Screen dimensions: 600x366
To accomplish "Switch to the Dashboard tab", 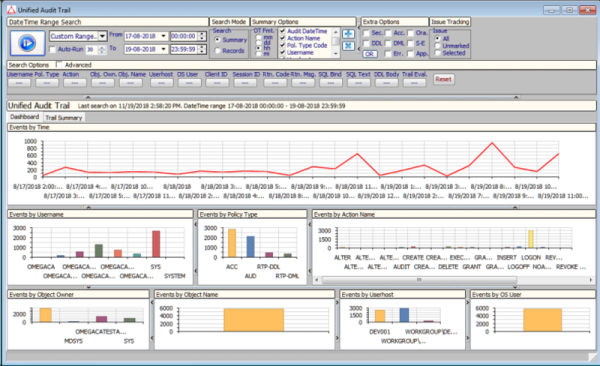I will click(24, 117).
